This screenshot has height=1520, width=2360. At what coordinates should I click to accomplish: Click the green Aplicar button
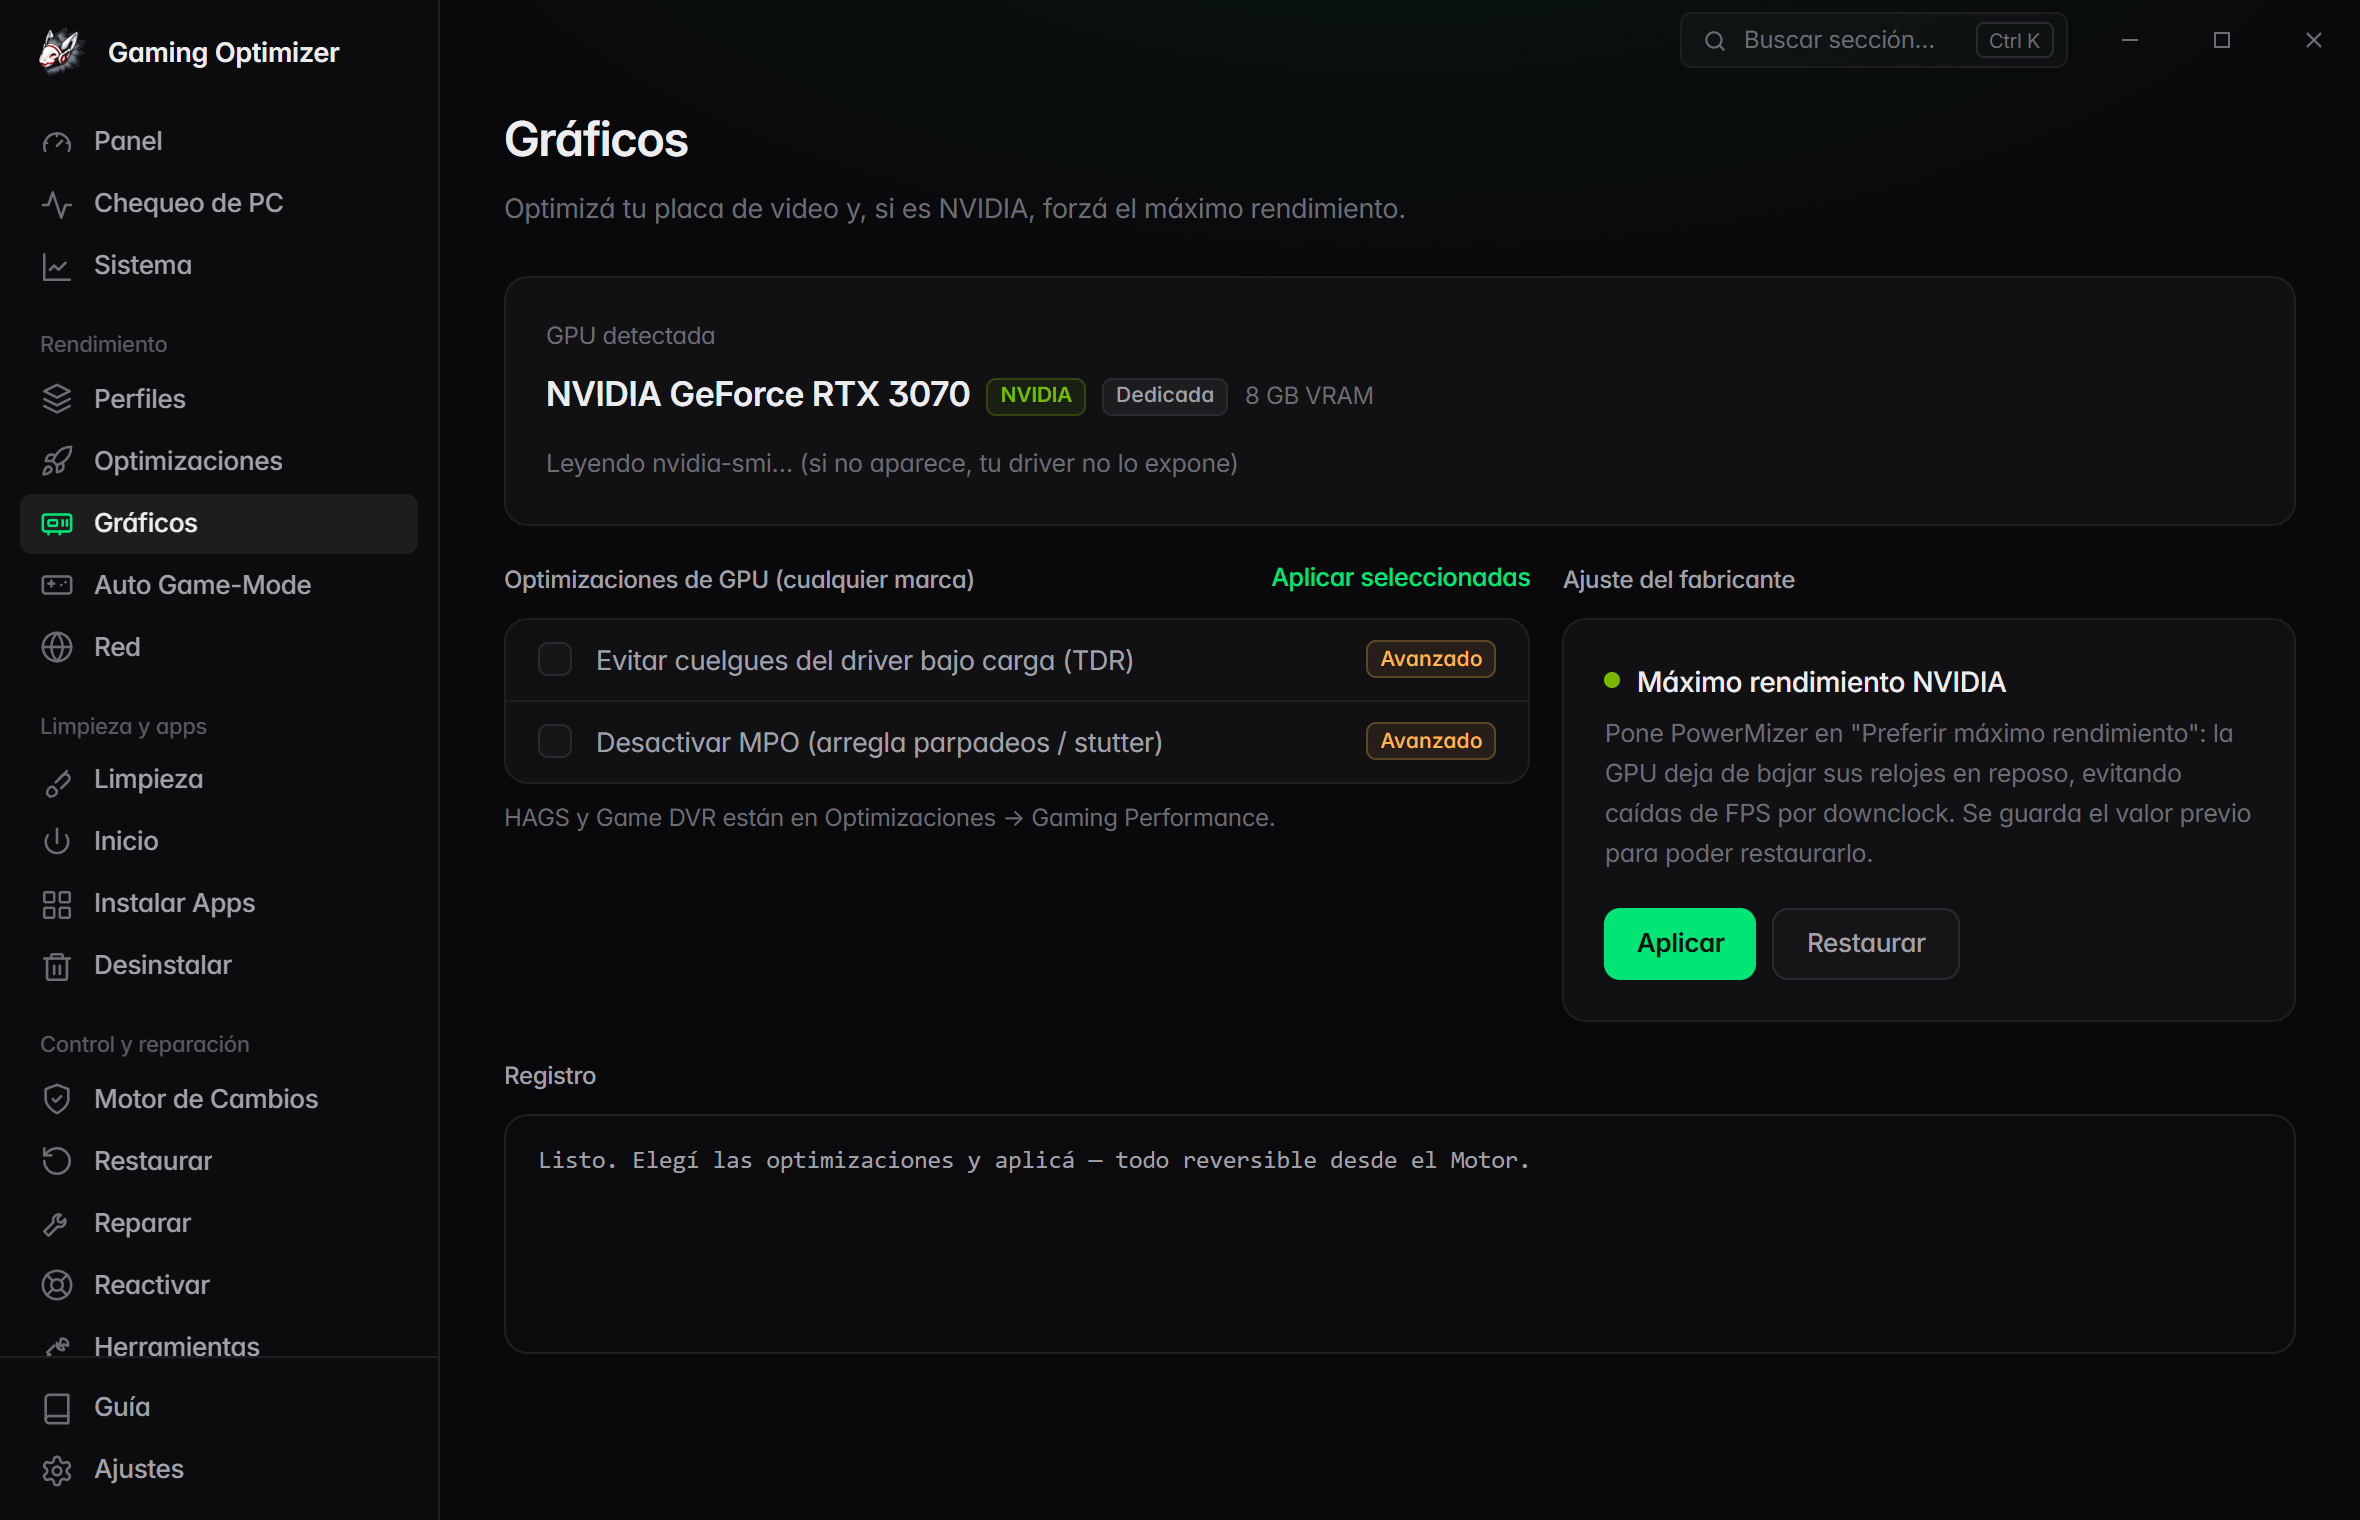1680,944
